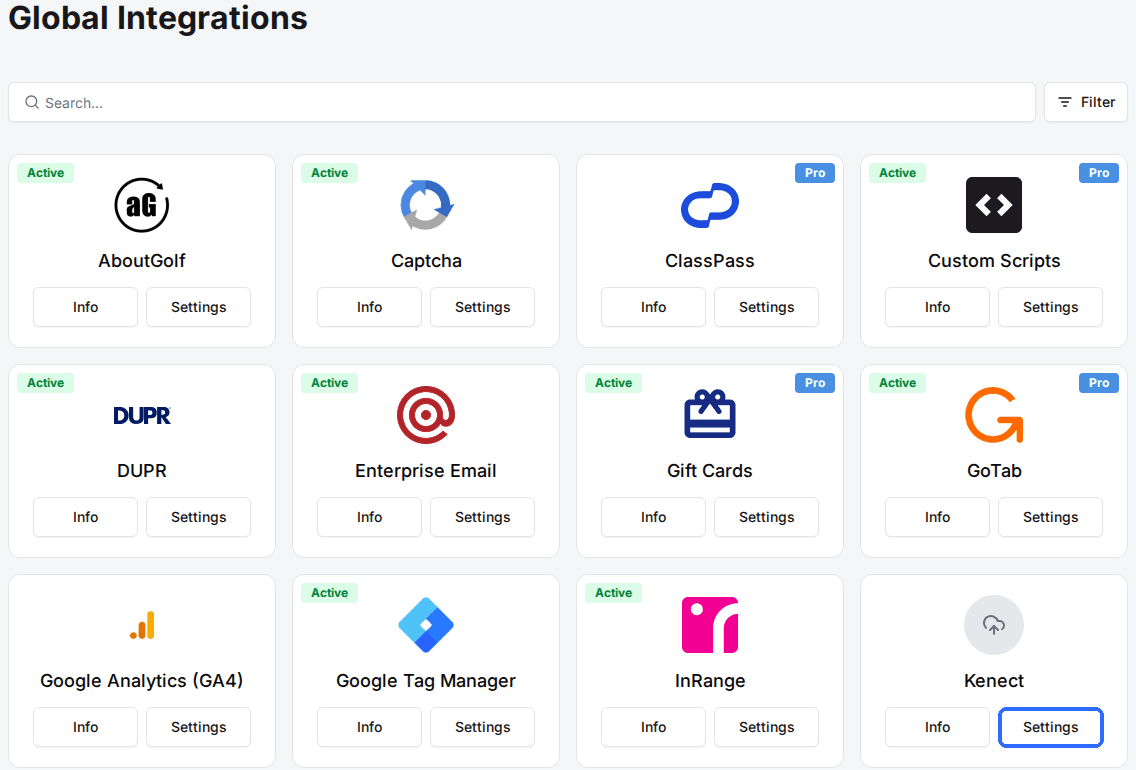View Enterprise Email Info
1136x770 pixels.
coord(369,517)
